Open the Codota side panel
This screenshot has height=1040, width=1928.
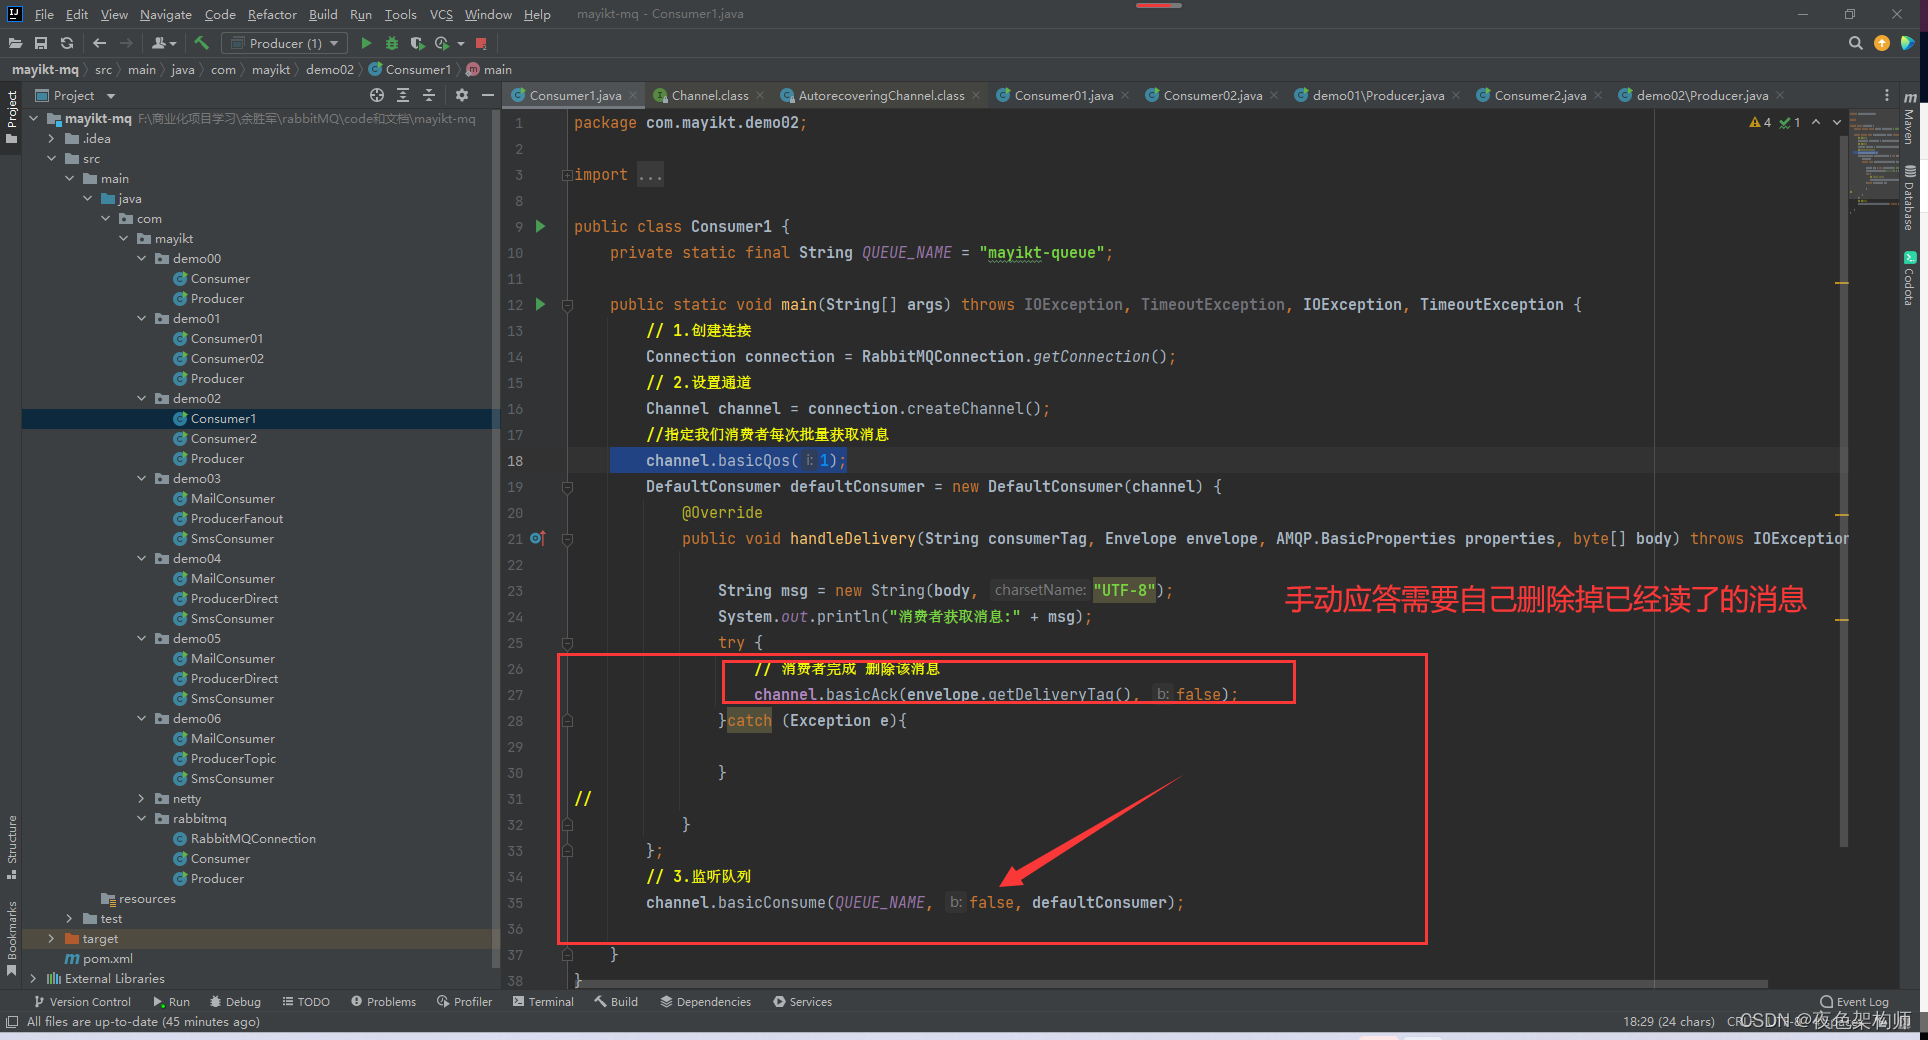click(x=1909, y=278)
